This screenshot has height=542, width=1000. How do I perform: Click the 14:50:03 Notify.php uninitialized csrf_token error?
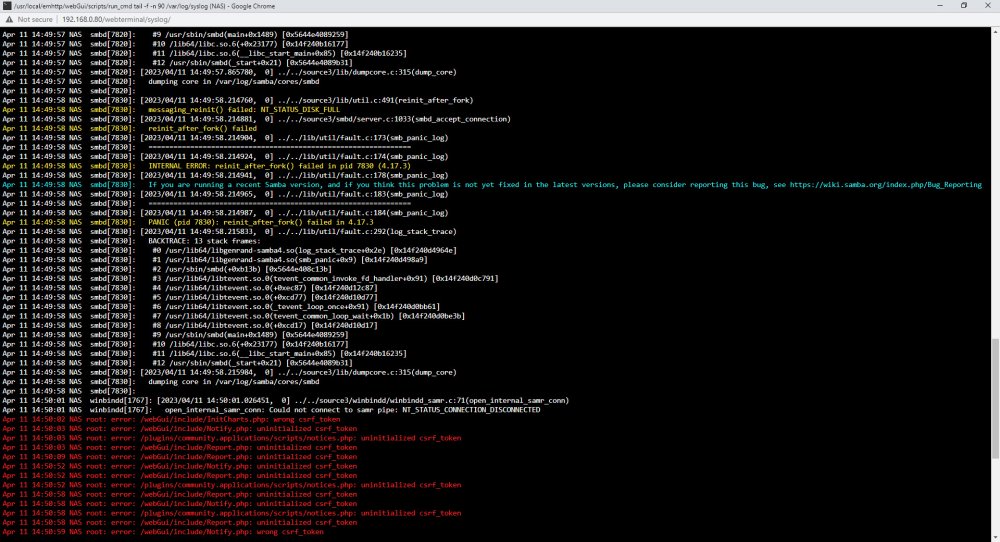pos(179,428)
